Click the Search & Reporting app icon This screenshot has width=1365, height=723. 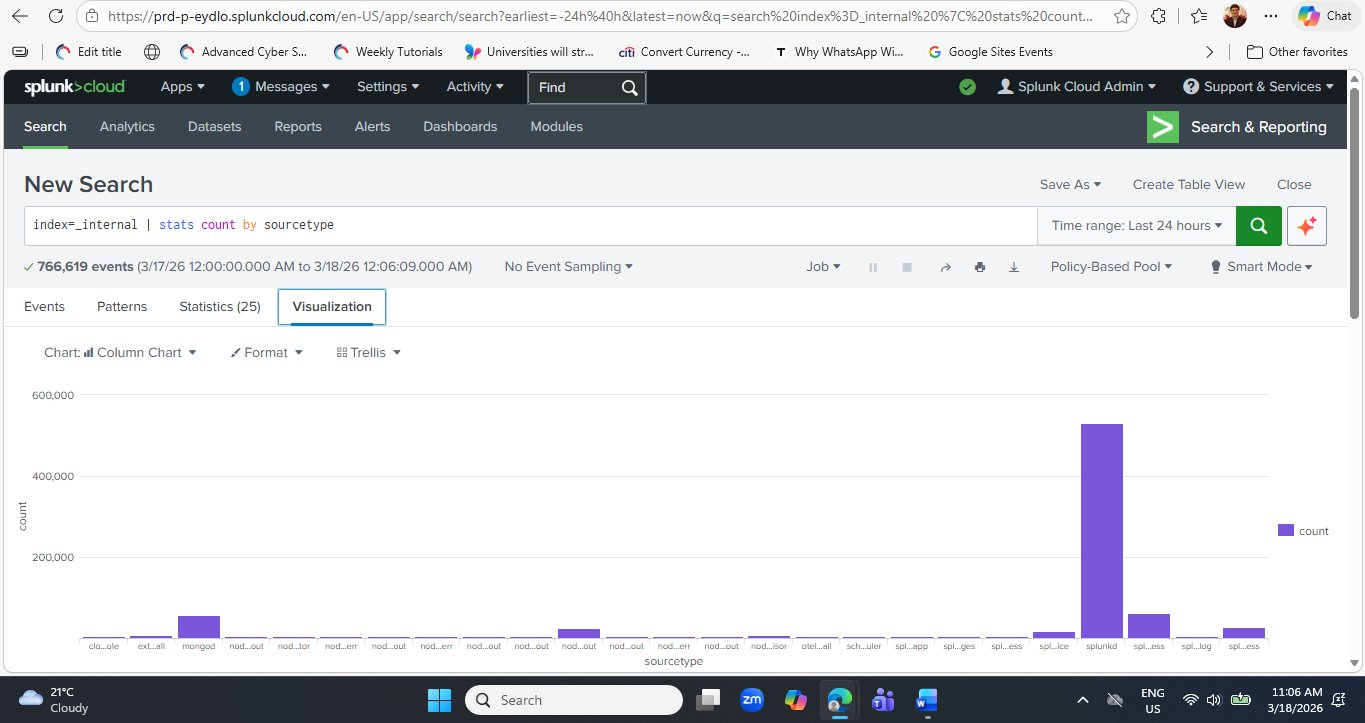[1163, 127]
